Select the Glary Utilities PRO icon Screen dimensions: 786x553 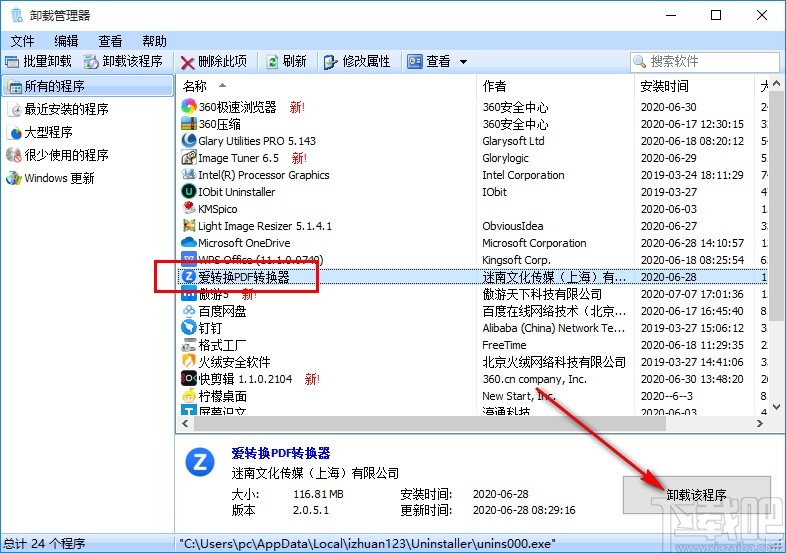click(188, 140)
